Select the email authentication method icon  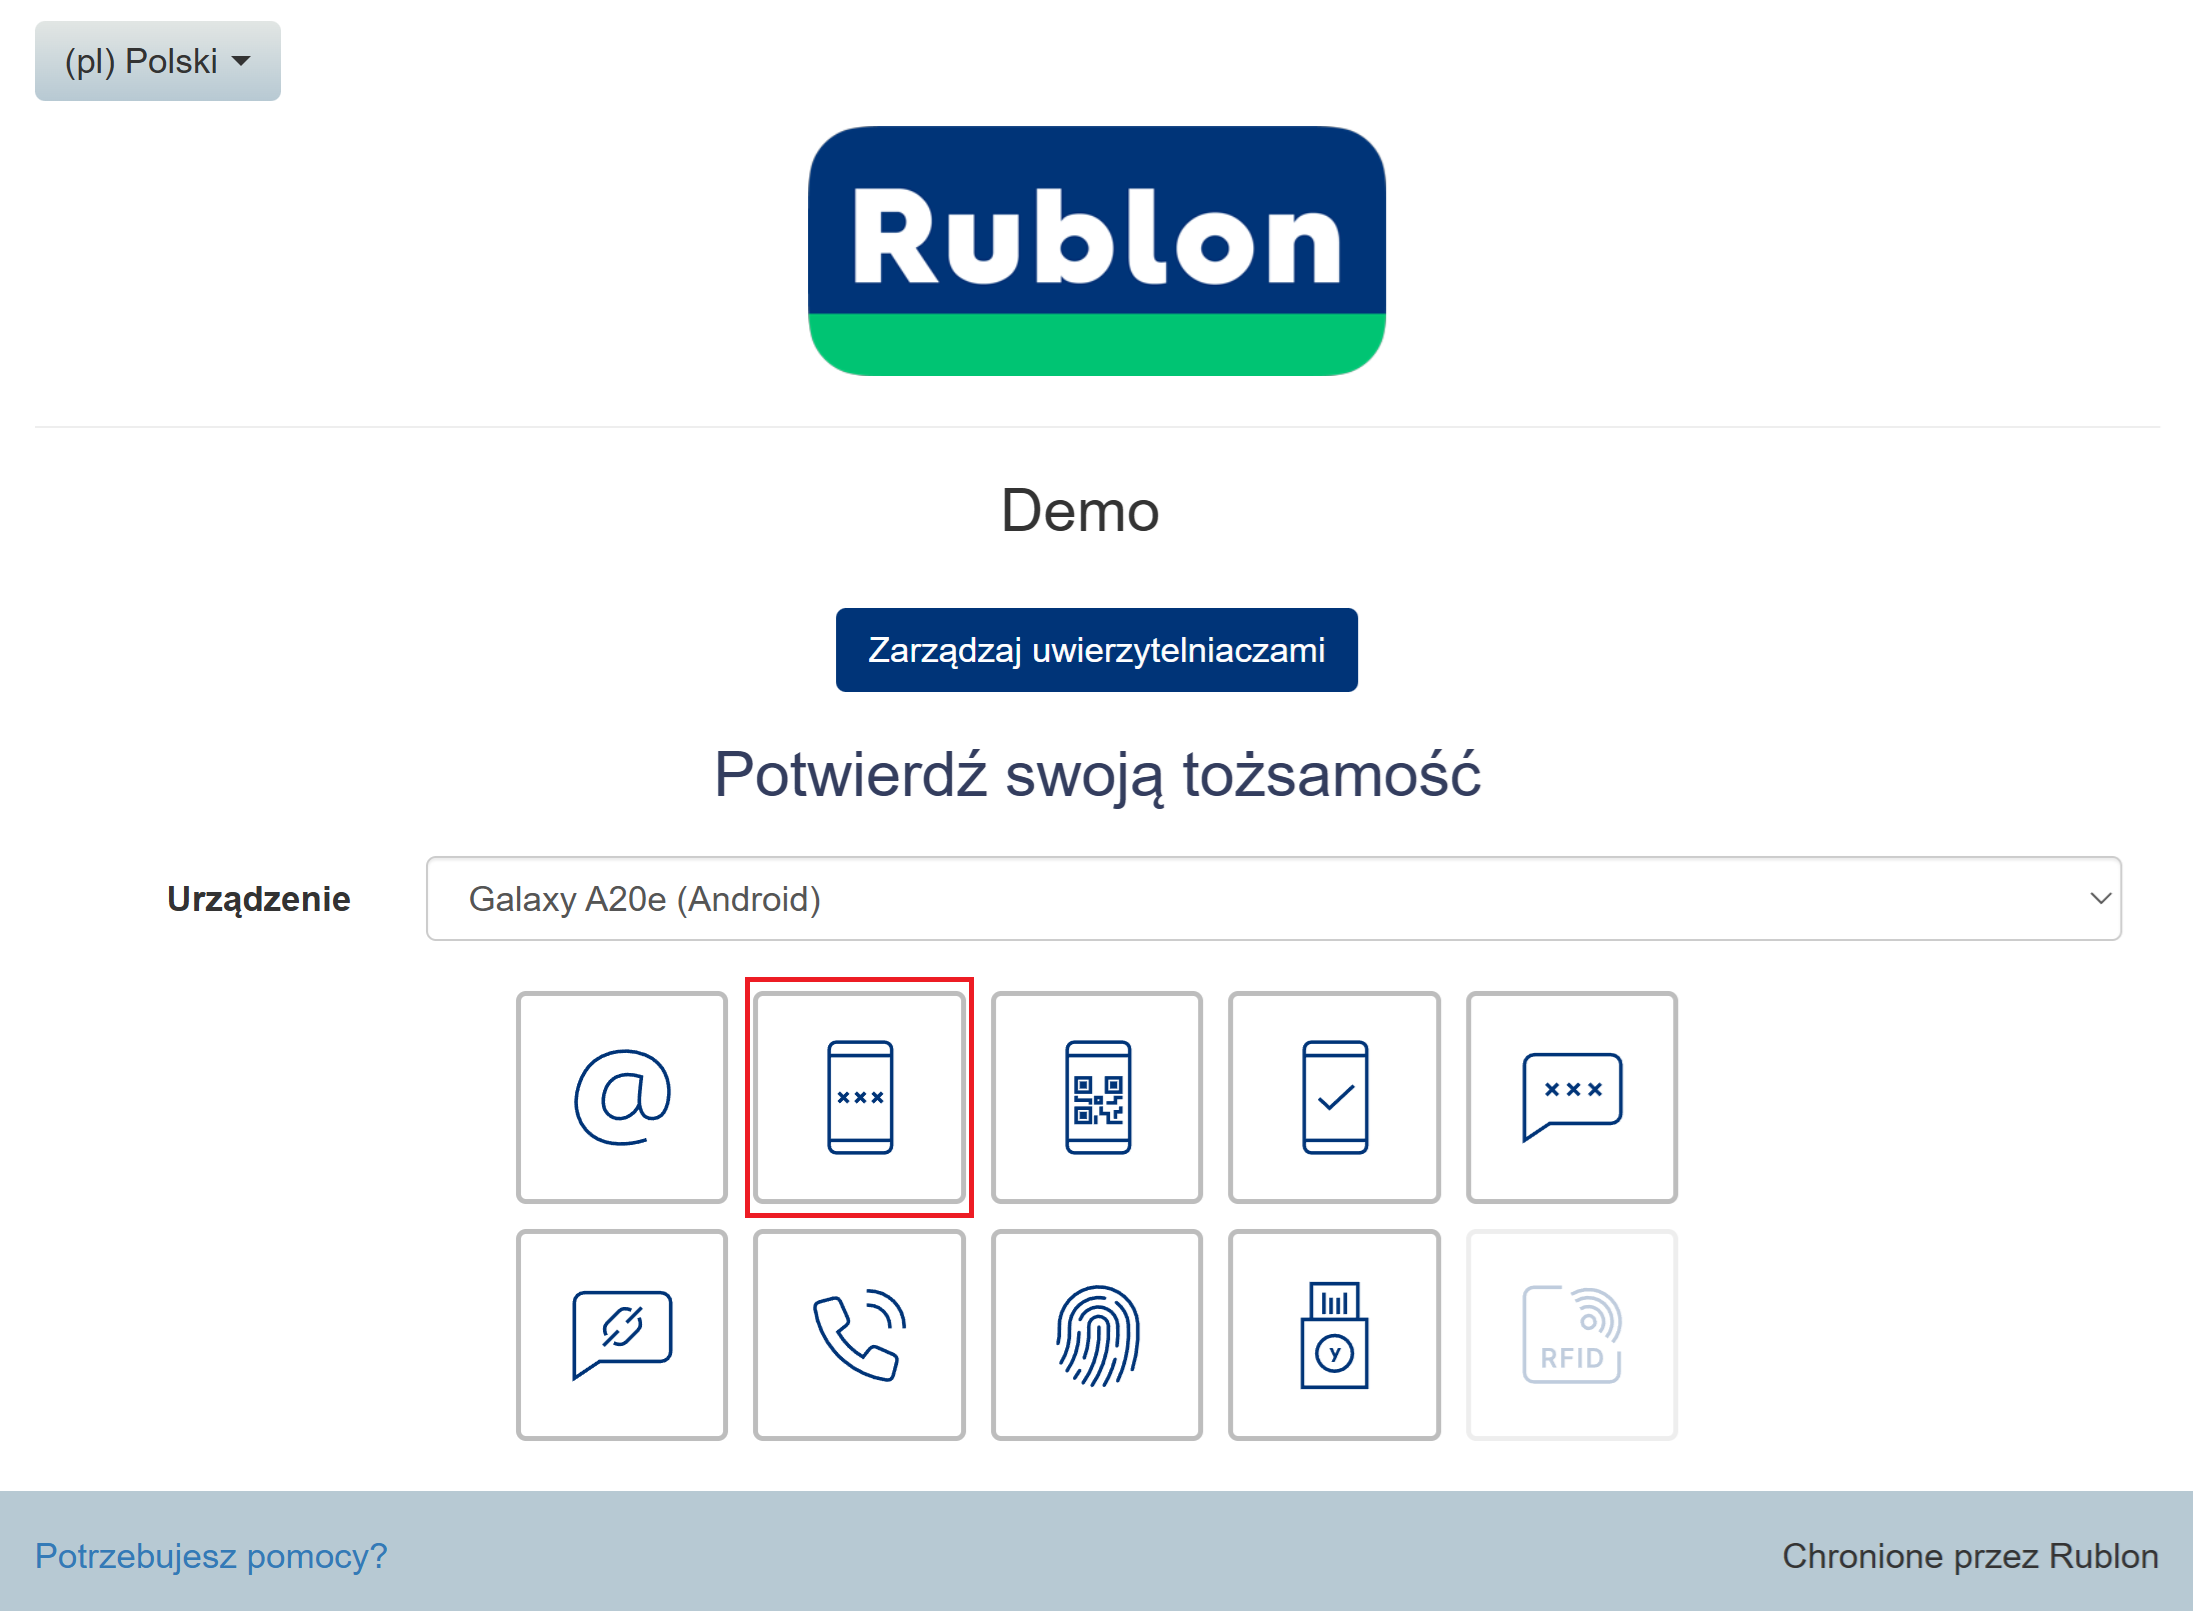[621, 1097]
